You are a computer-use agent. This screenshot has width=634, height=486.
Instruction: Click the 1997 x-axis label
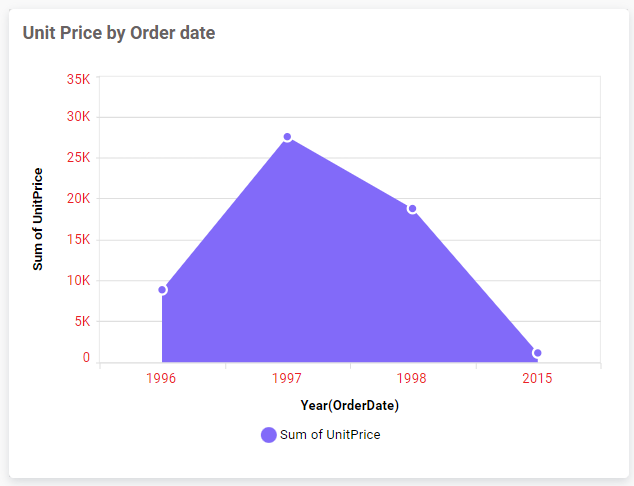(x=287, y=379)
